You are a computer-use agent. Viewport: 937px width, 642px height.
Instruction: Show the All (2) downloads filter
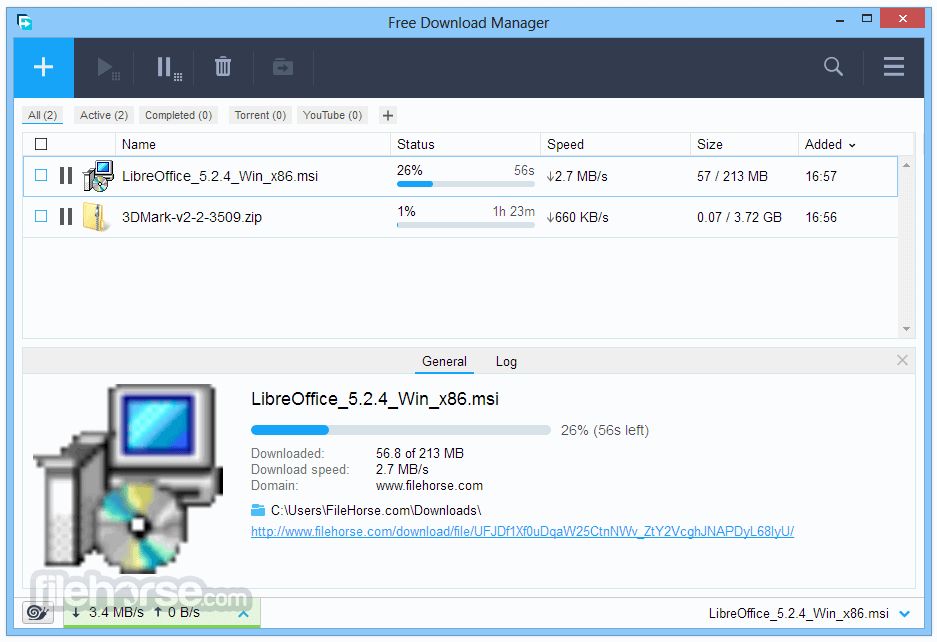pyautogui.click(x=42, y=115)
